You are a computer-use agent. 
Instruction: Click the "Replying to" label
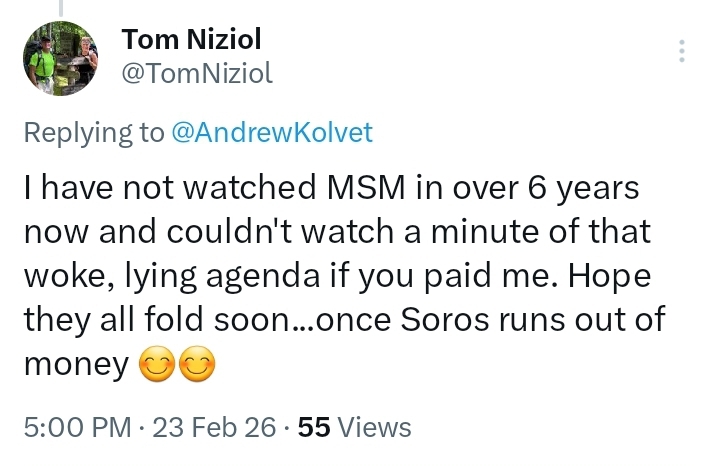(x=94, y=133)
